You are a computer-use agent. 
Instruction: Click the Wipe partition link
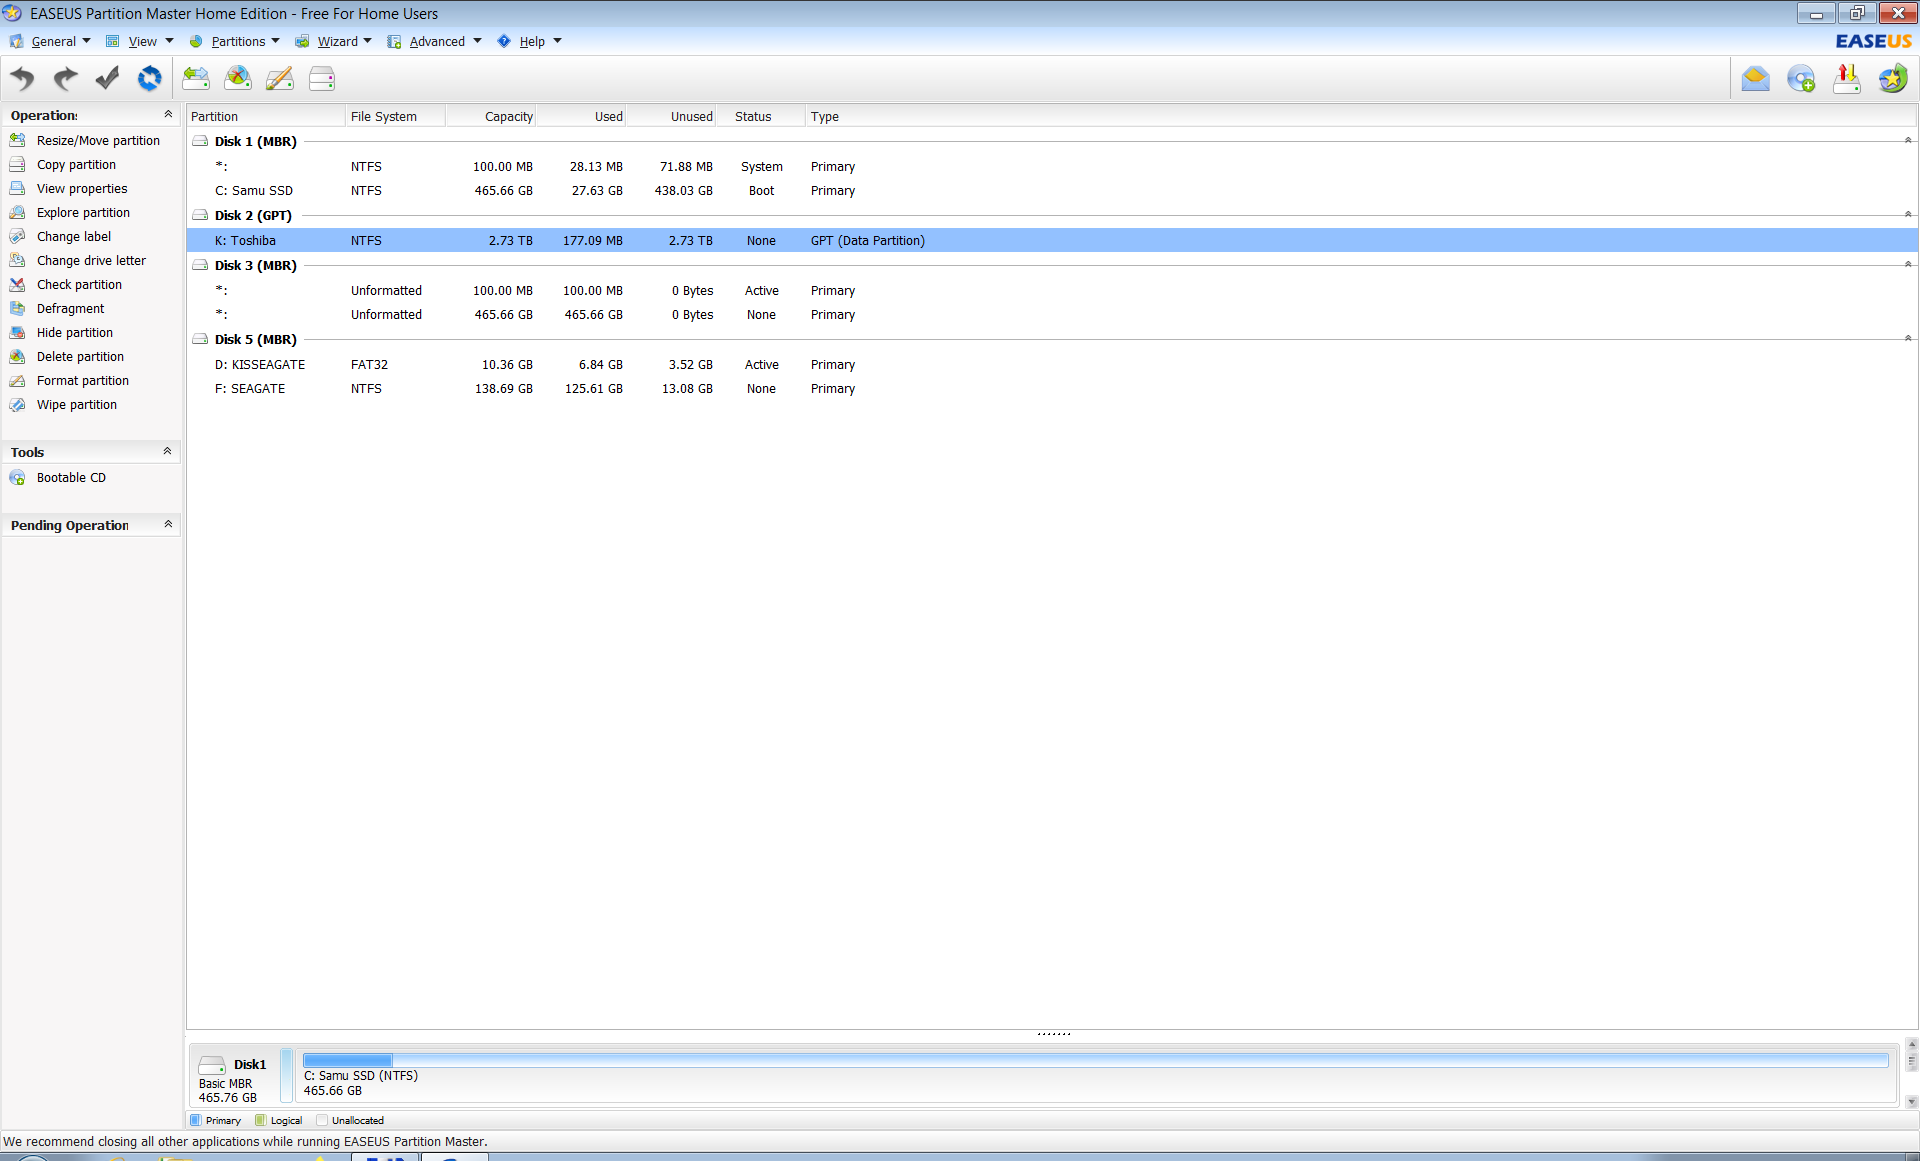[x=77, y=404]
